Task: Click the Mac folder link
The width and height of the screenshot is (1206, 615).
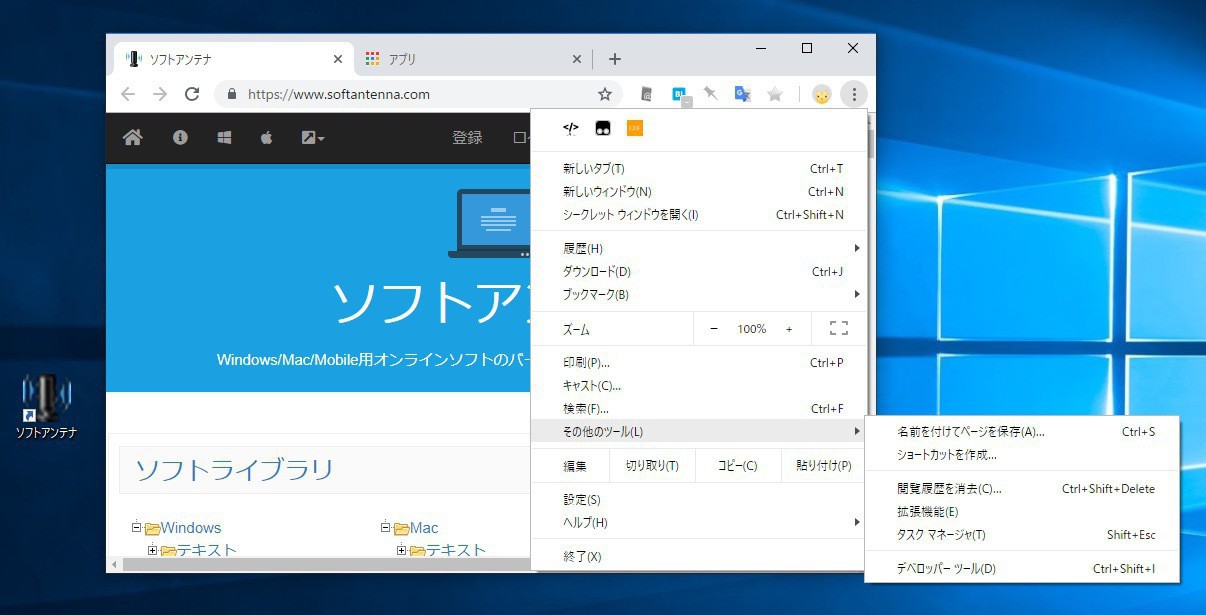Action: 424,528
